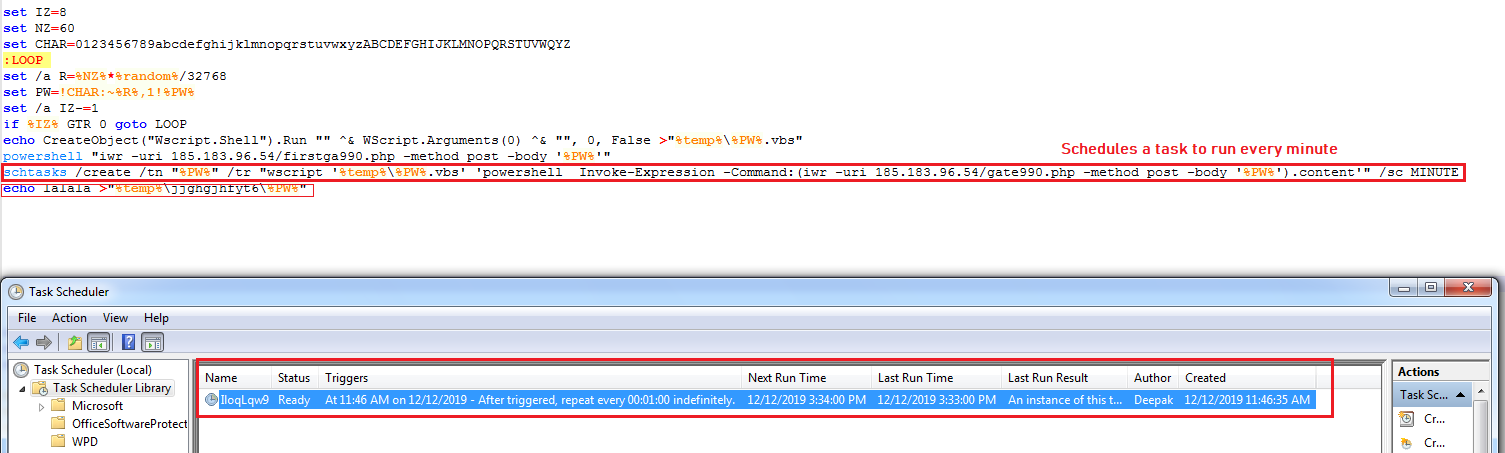
Task: Click the first Cr... create task action icon
Action: click(1408, 418)
